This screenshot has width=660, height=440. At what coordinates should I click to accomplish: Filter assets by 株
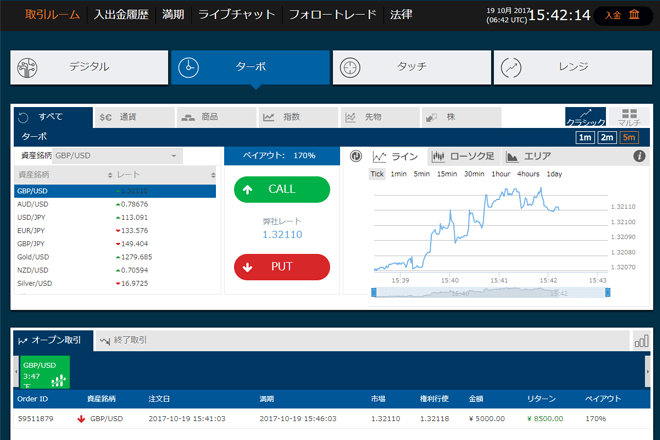tap(462, 117)
